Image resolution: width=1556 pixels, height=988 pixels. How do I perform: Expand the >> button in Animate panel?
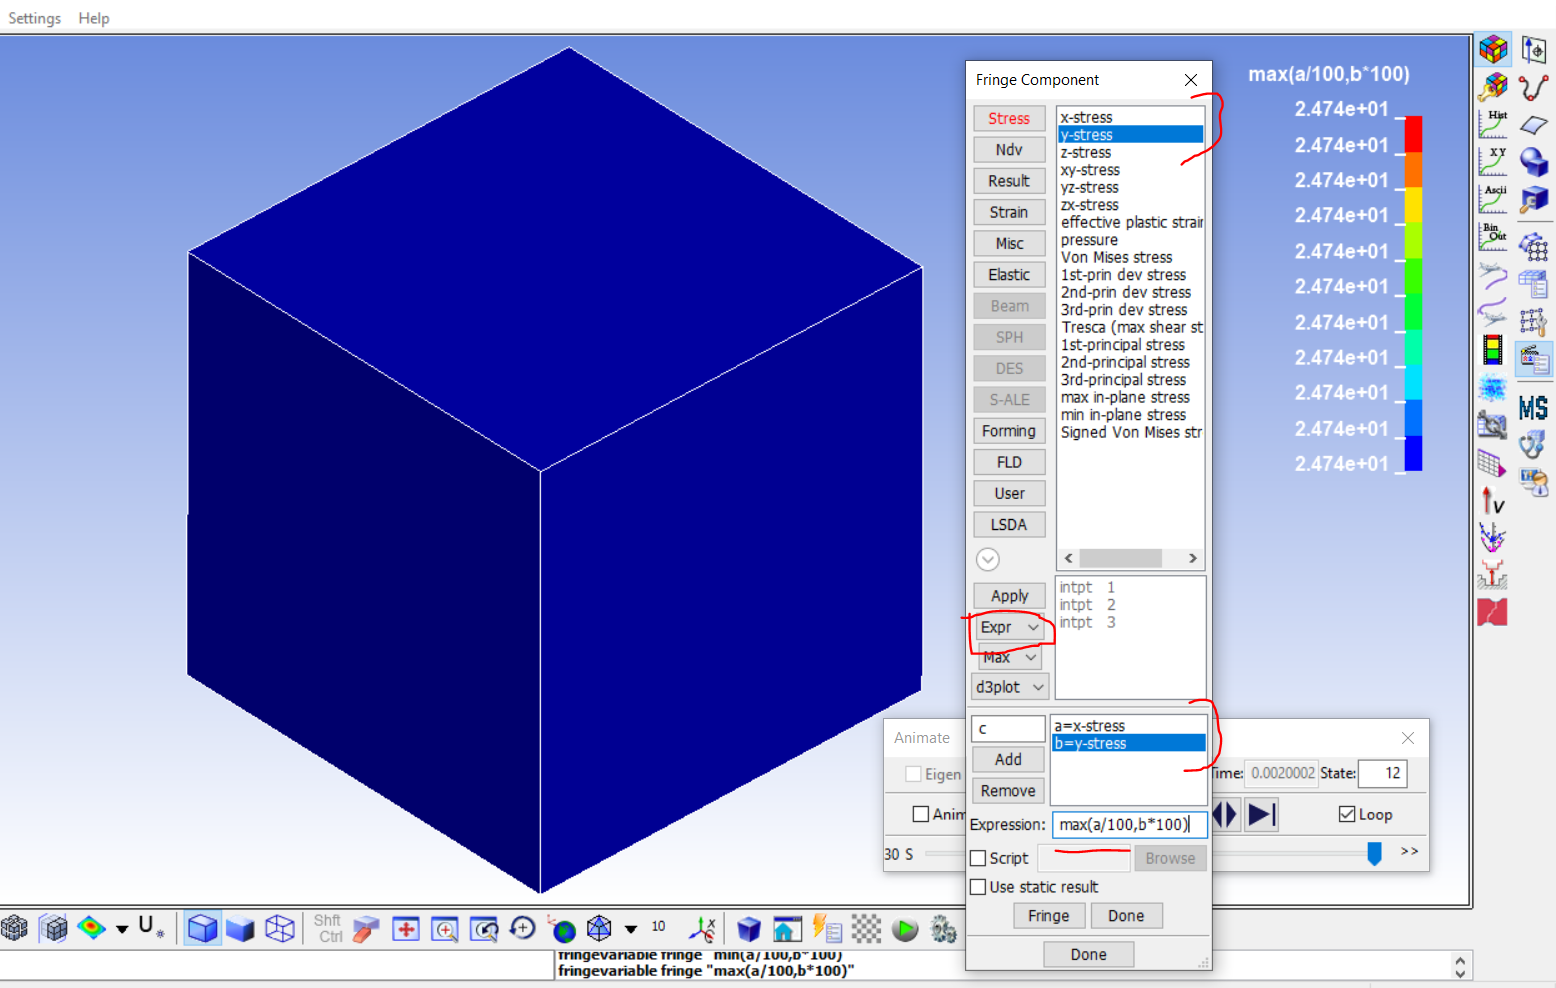[1409, 851]
